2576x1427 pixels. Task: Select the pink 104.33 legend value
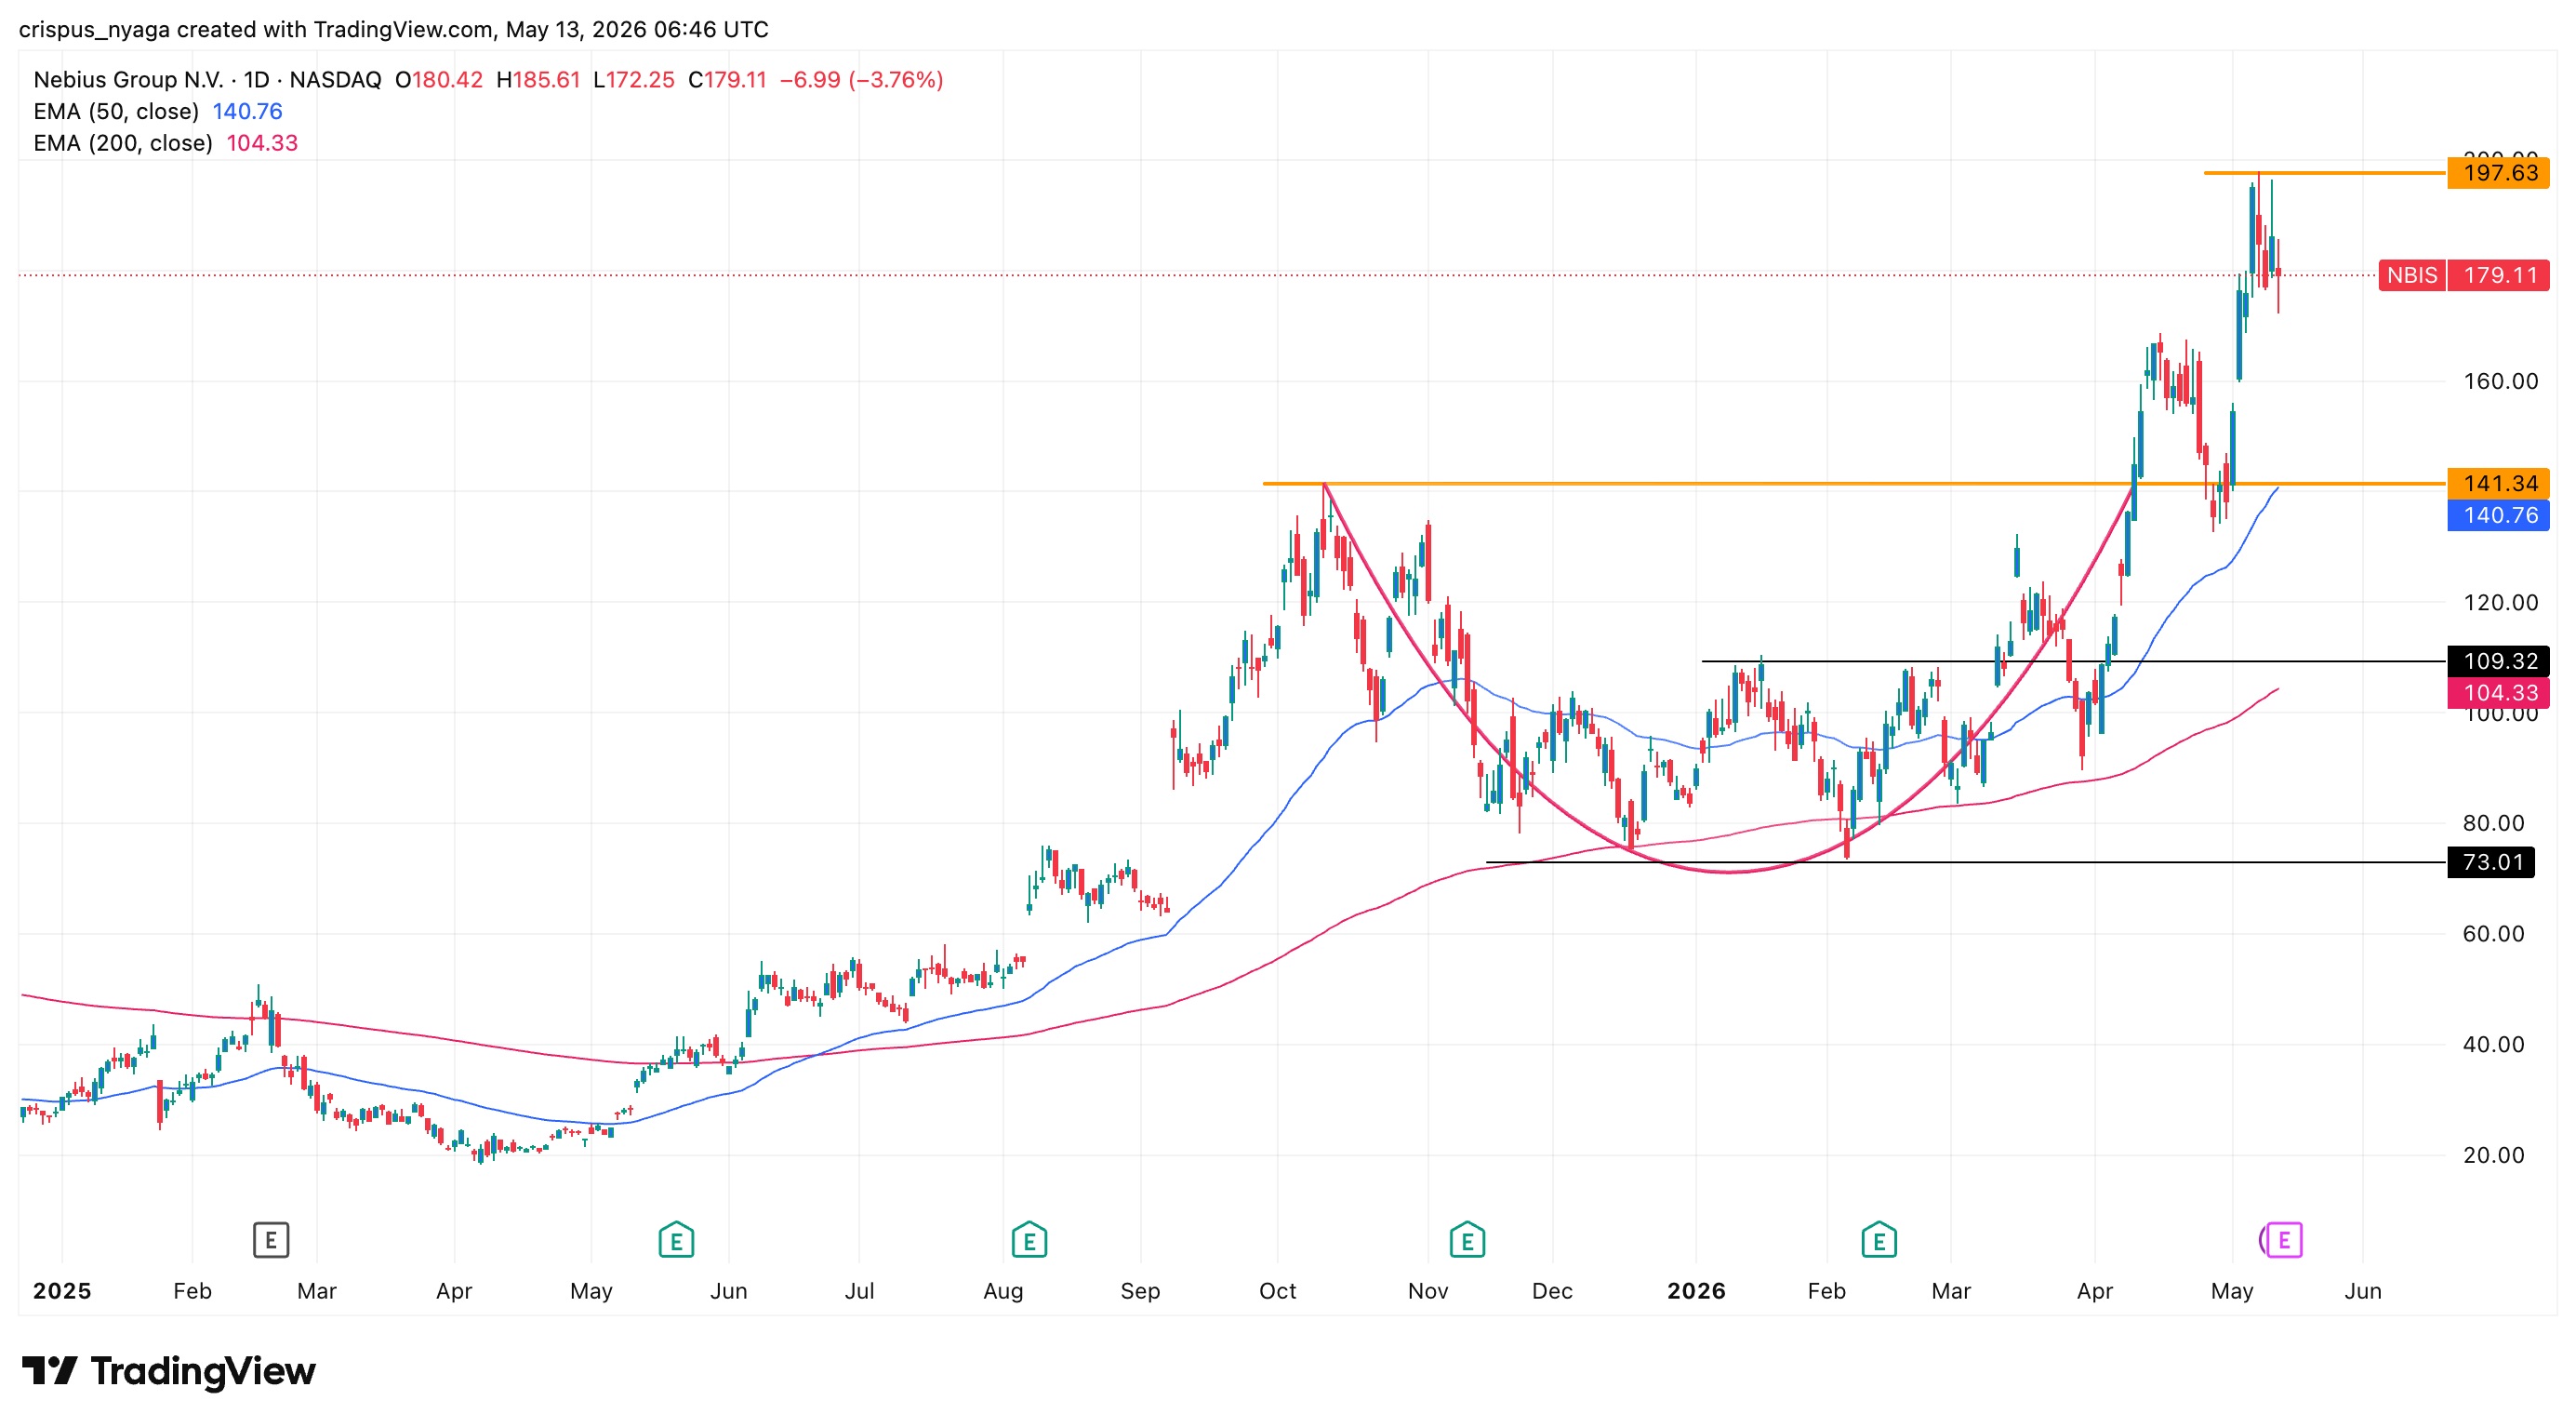(262, 143)
